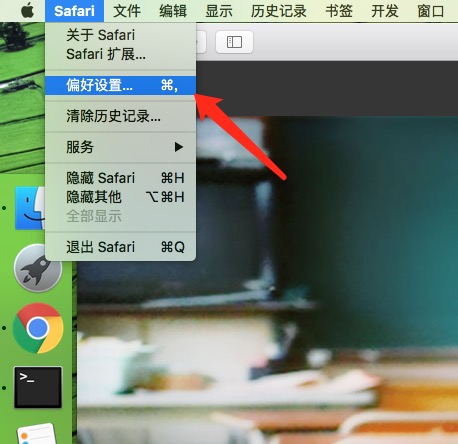The image size is (458, 444).
Task: Expand the 服务 submenu arrow
Action: [x=179, y=147]
